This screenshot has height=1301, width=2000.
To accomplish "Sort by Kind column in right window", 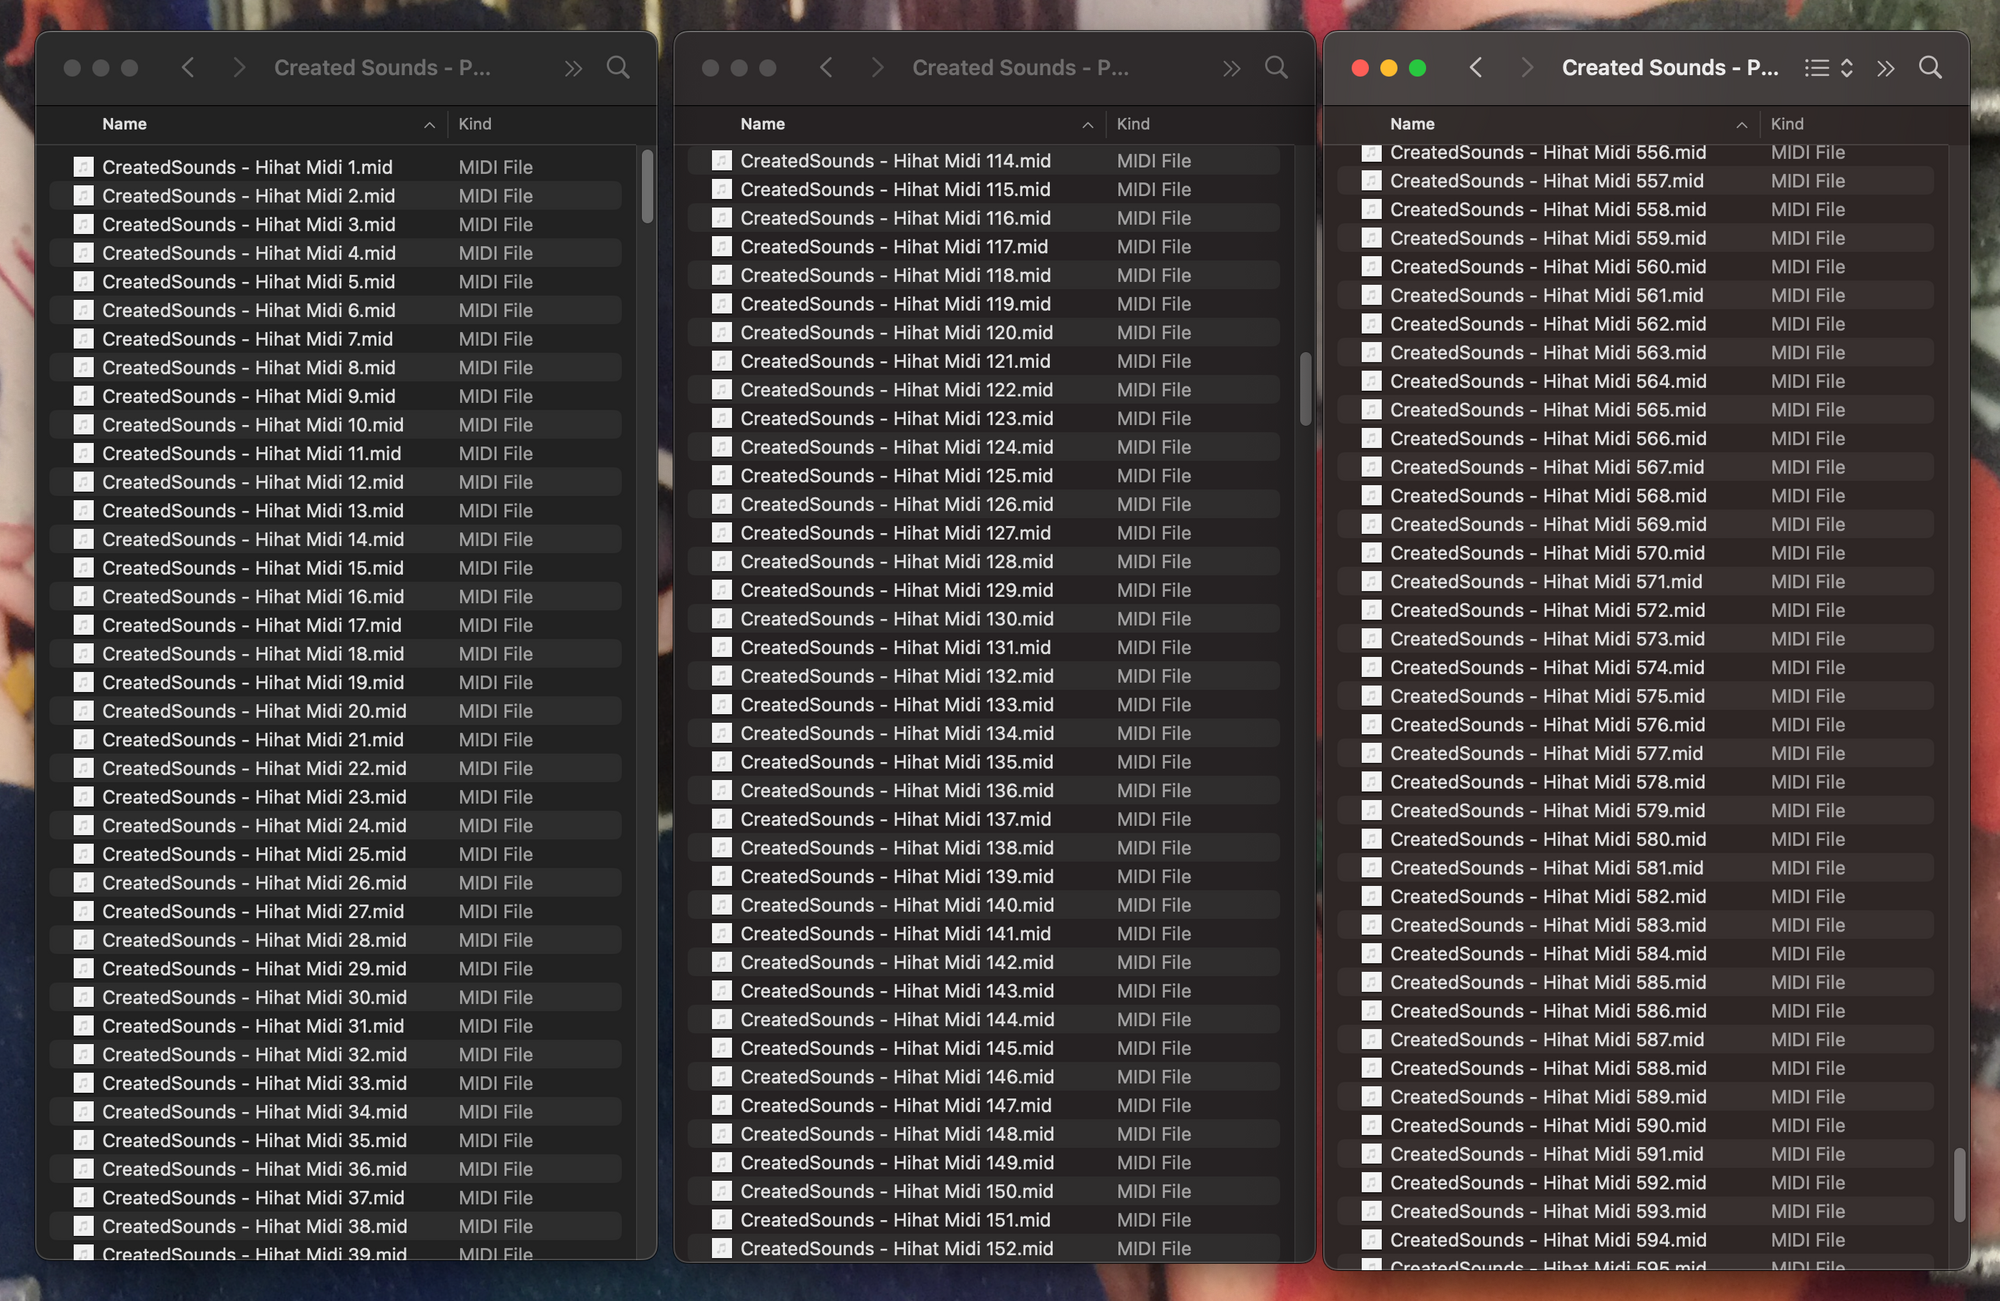I will tap(1787, 124).
